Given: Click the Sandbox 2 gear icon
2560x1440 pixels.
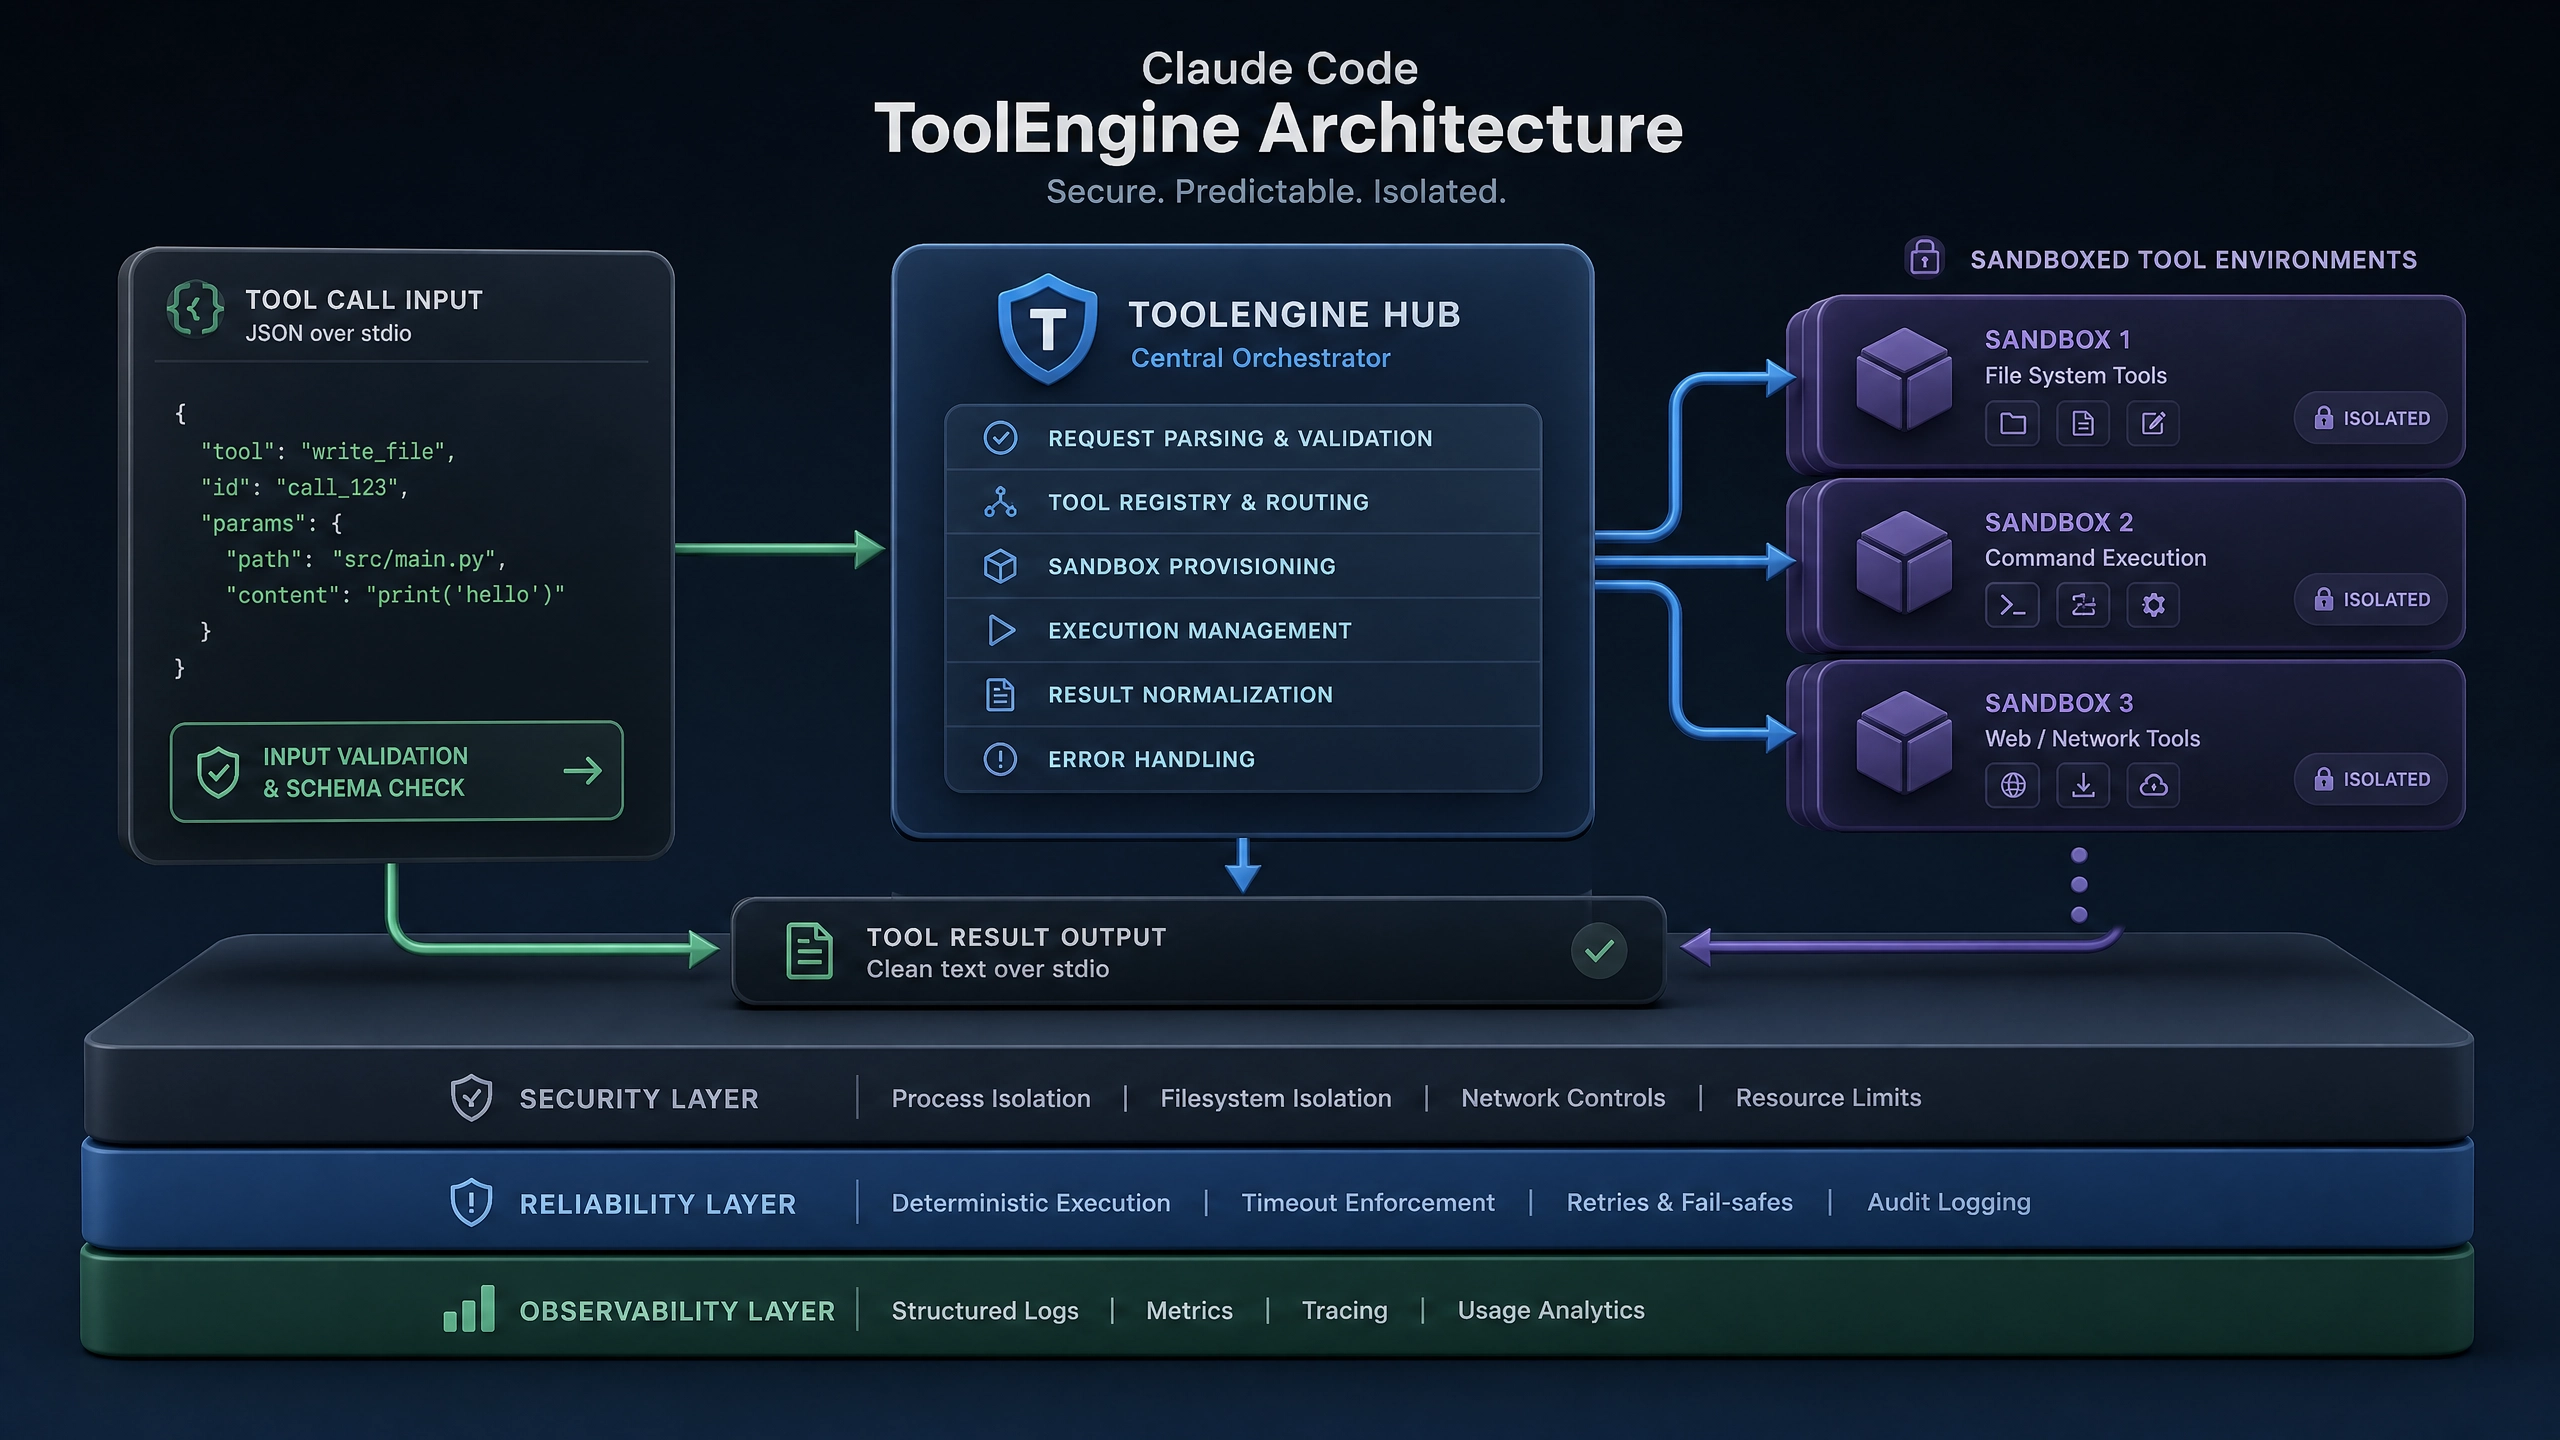Looking at the screenshot, I should coord(2153,604).
